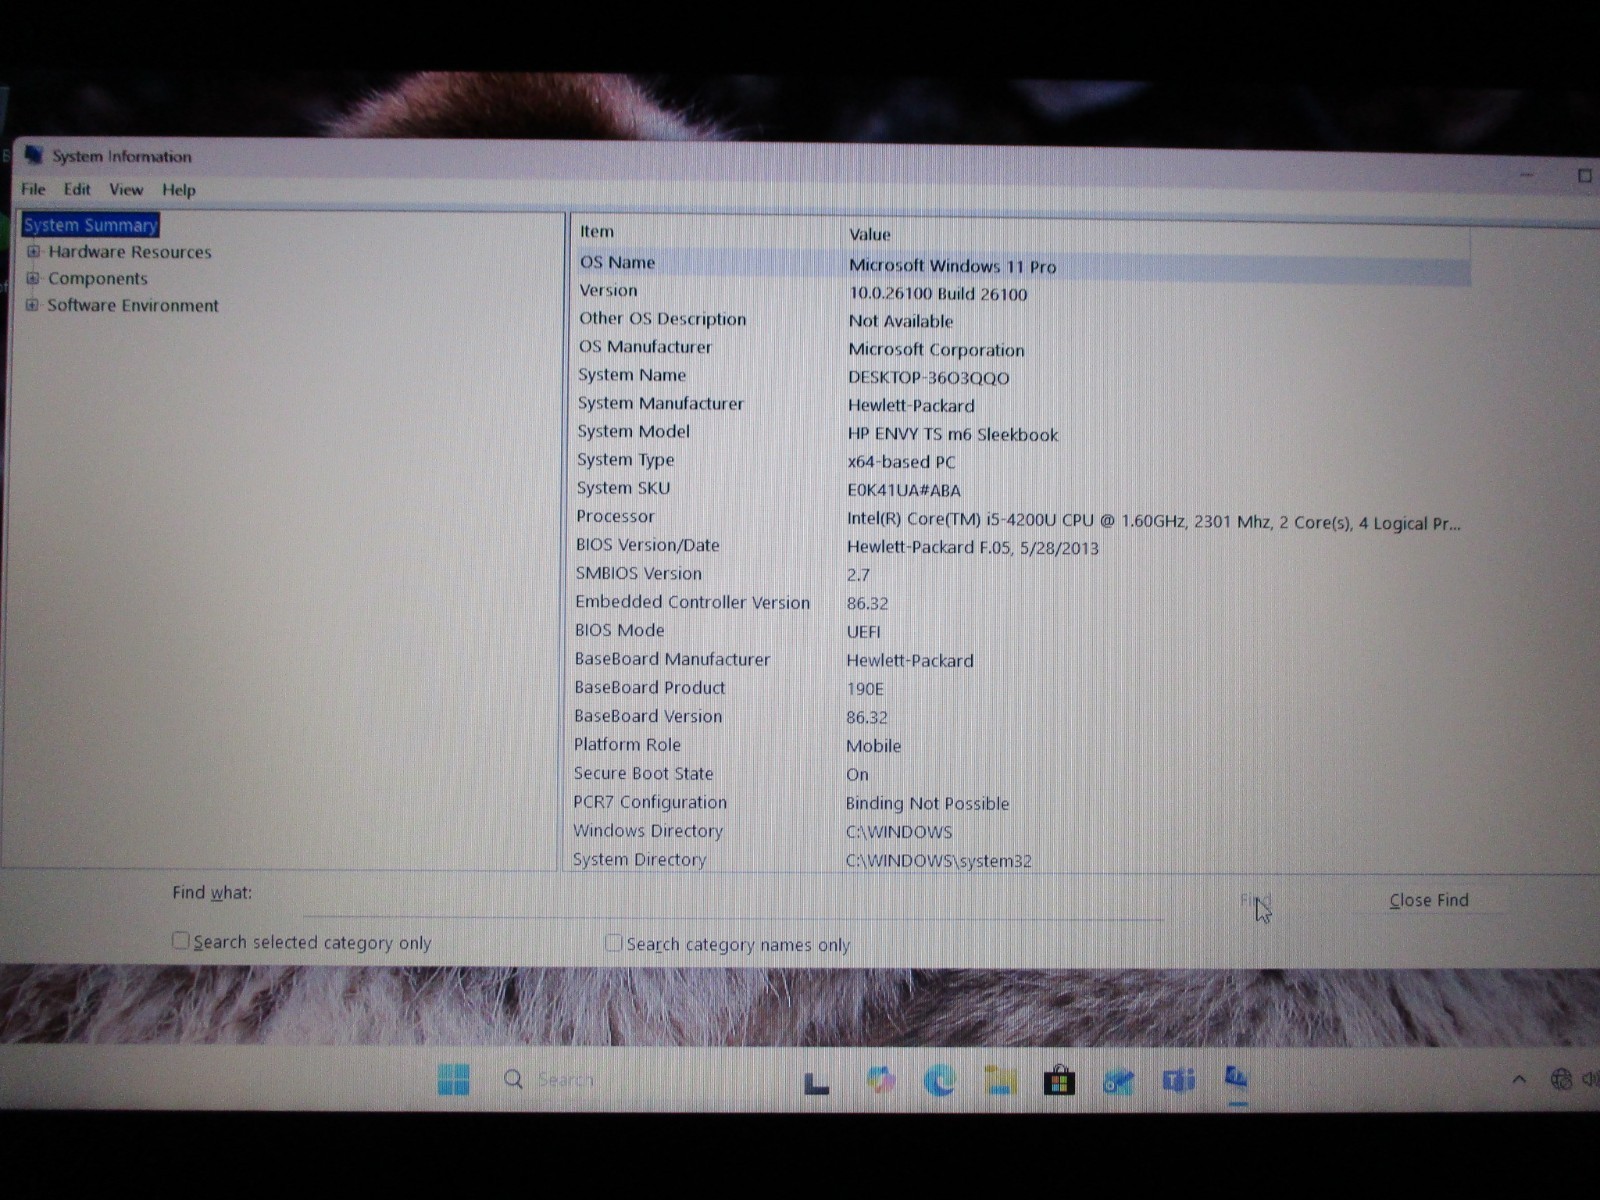Select the Processor row
Image resolution: width=1600 pixels, height=1200 pixels.
[1022, 517]
